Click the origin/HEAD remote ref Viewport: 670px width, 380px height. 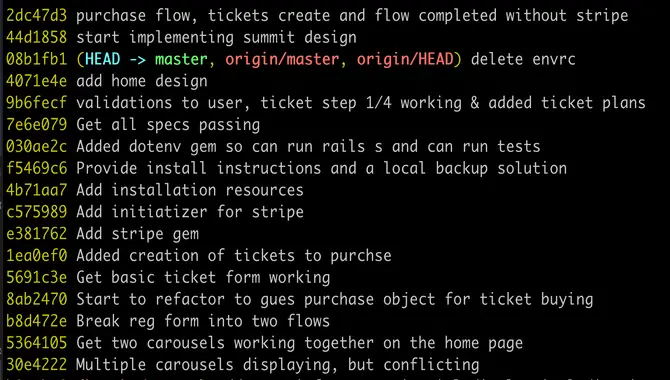405,59
